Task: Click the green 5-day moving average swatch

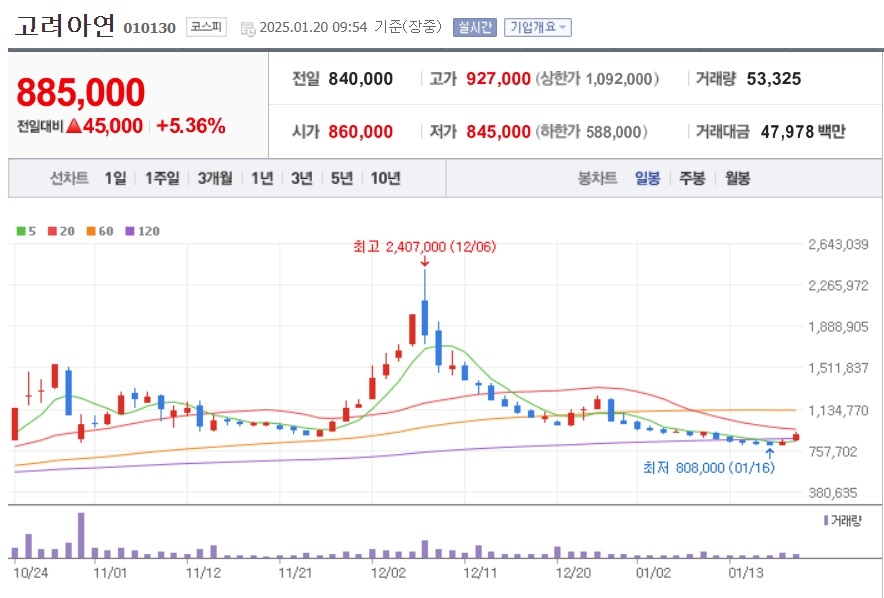Action: pyautogui.click(x=21, y=231)
